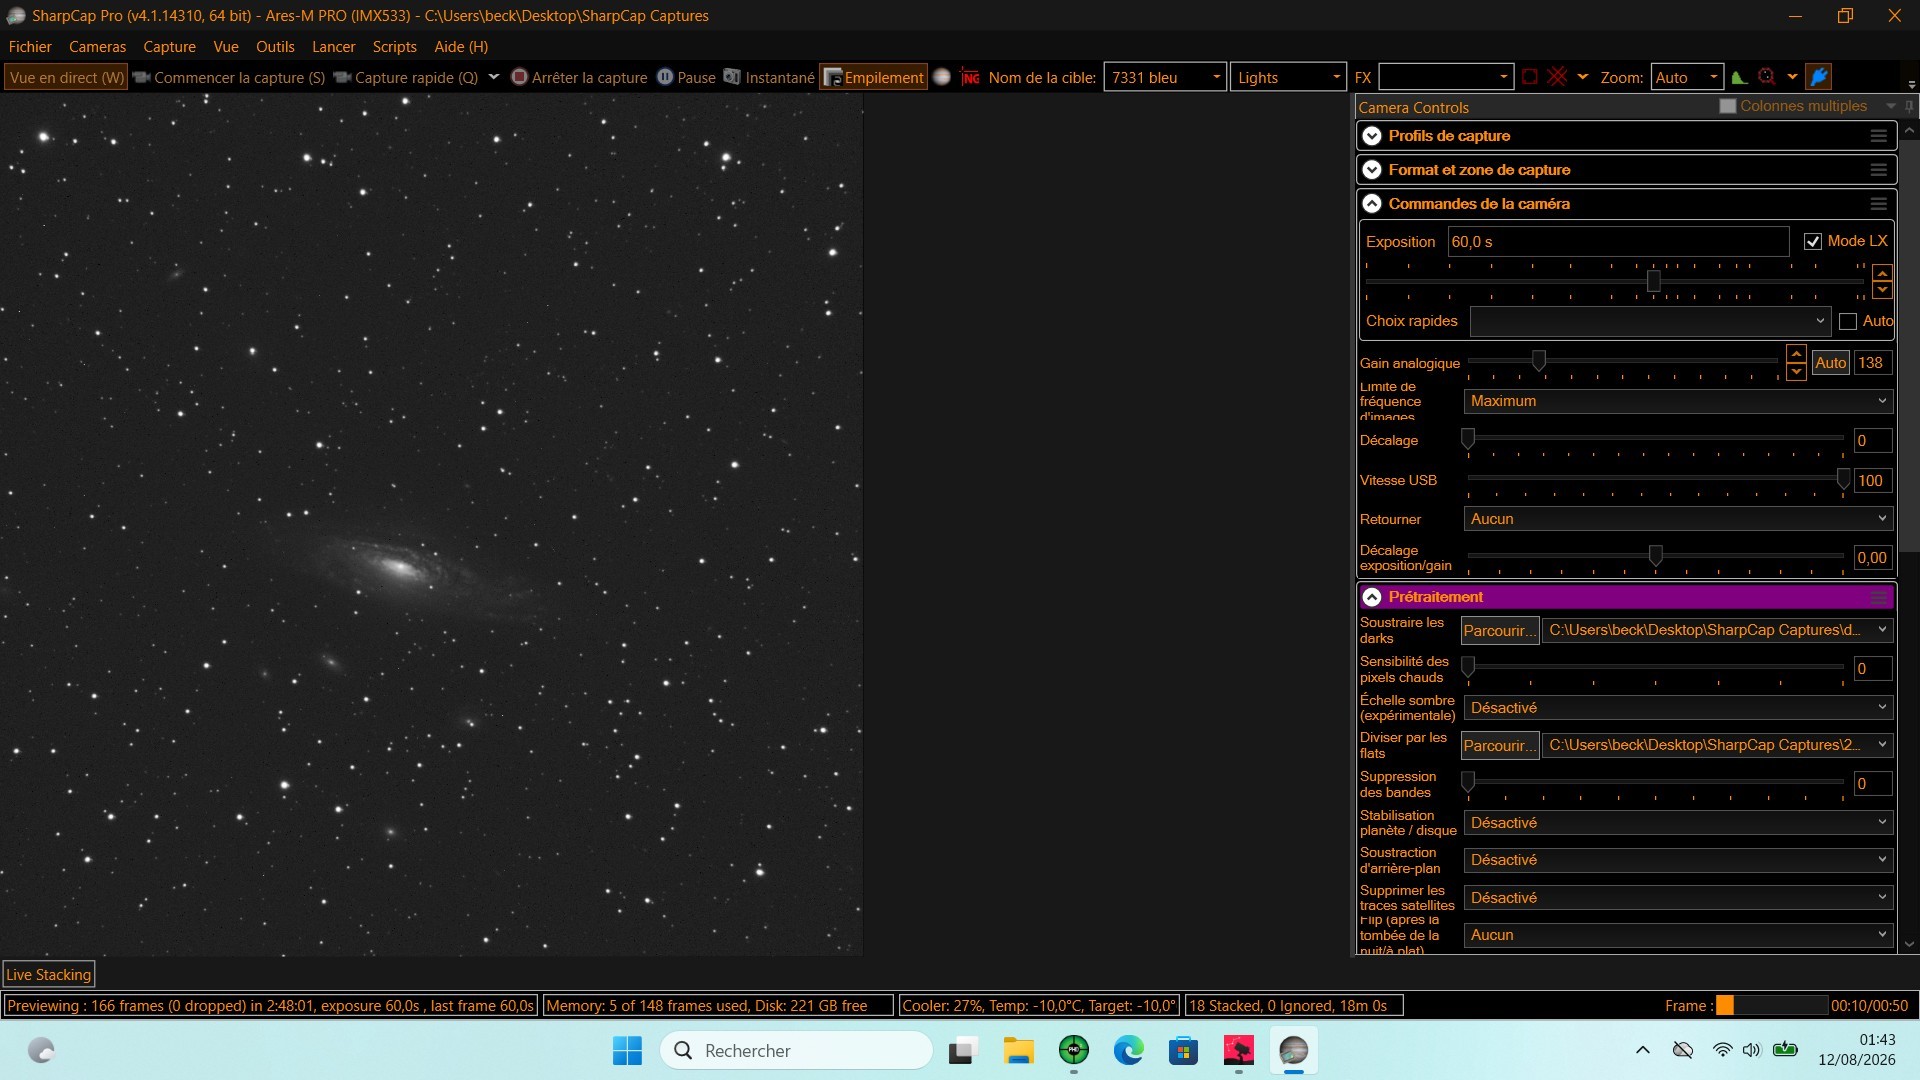Click the Empilement live stacking button
The width and height of the screenshot is (1920, 1080).
(873, 77)
